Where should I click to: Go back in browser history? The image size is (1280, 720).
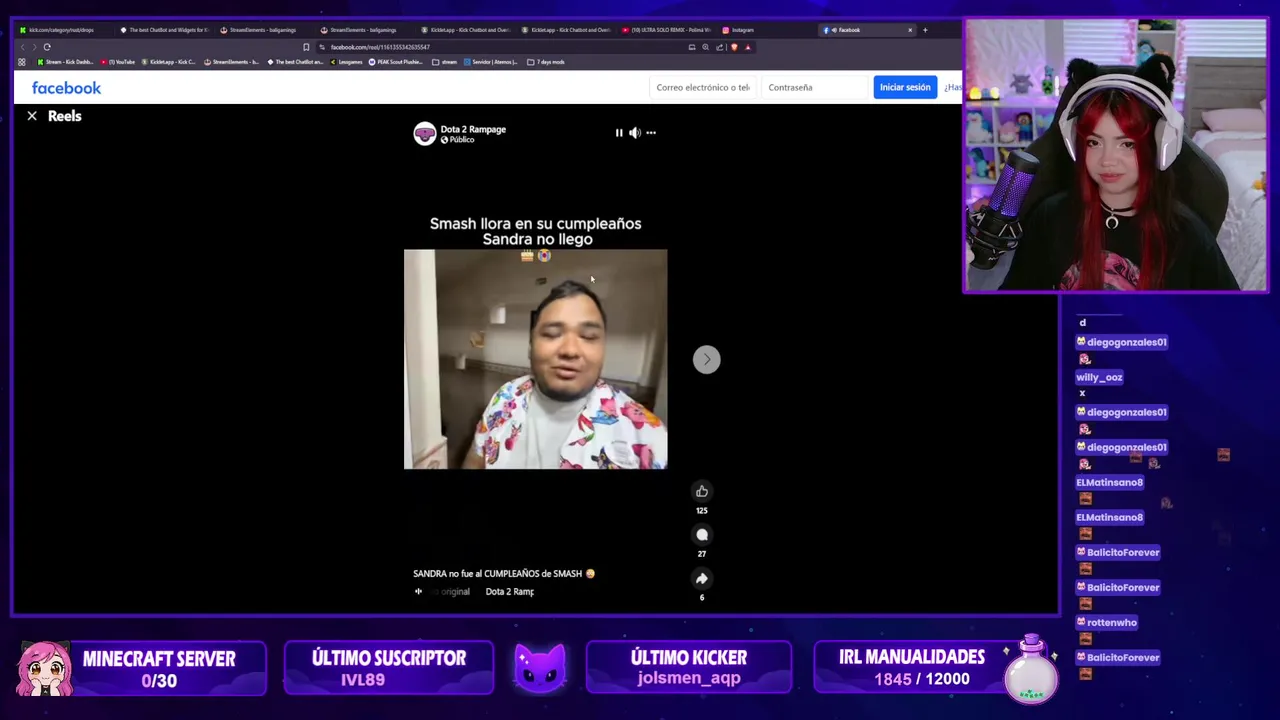[22, 47]
